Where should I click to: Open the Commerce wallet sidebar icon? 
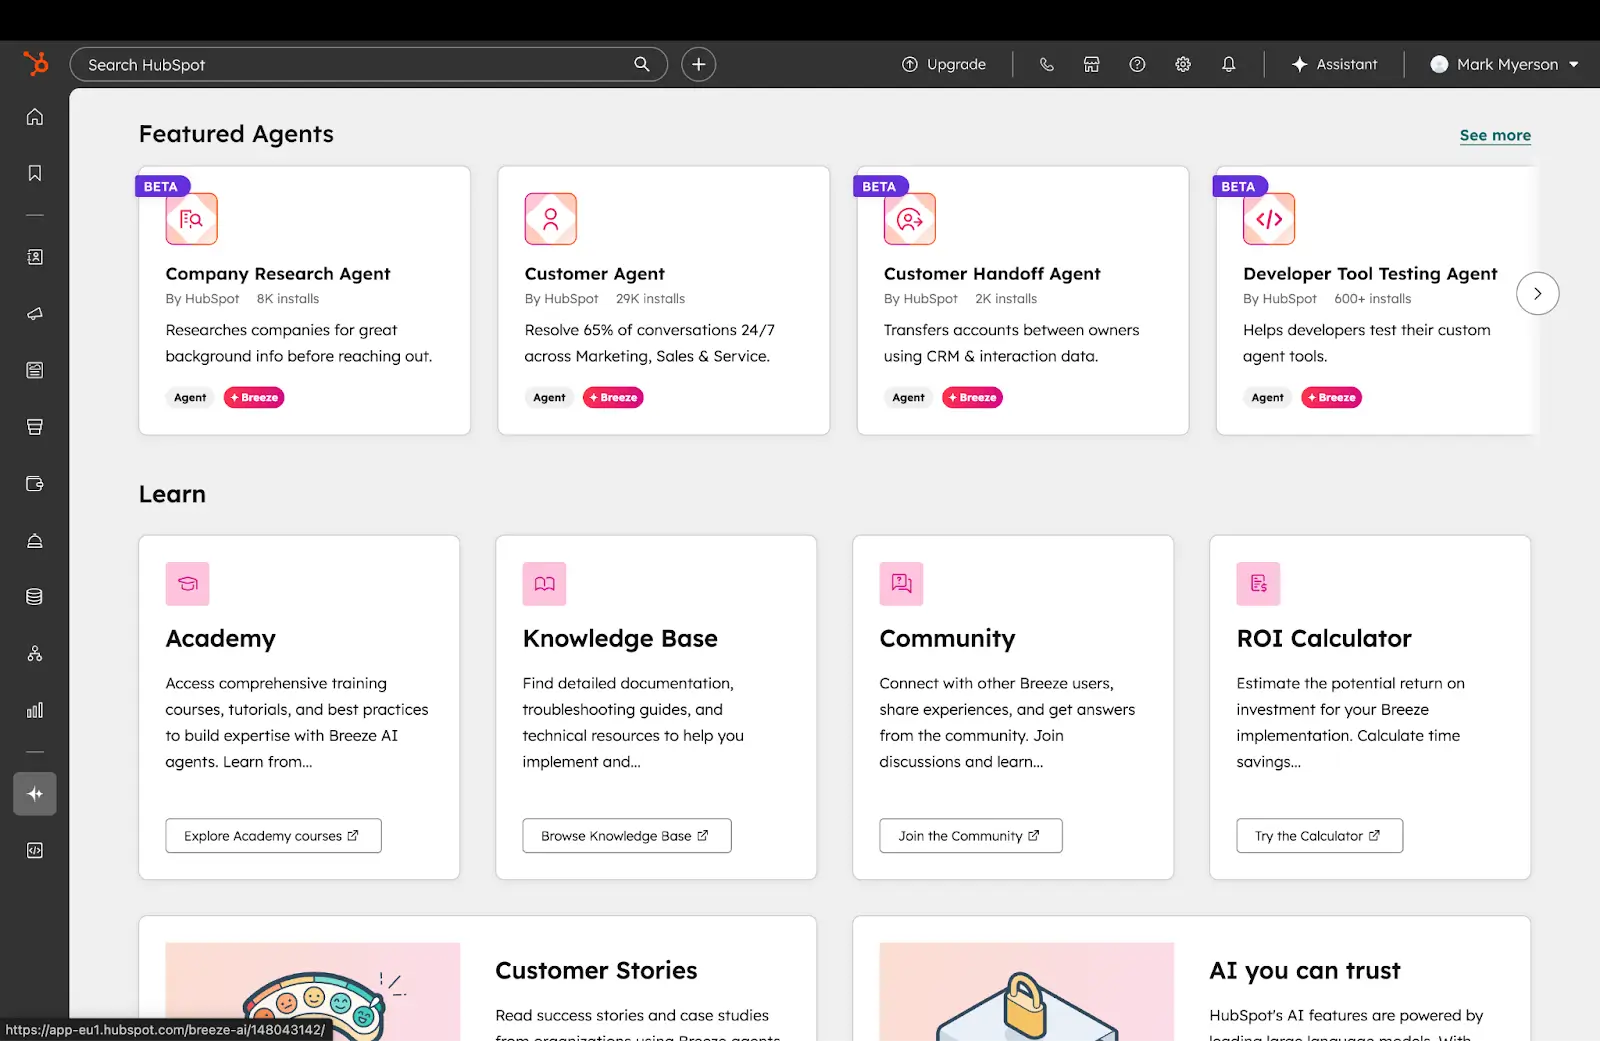point(35,484)
